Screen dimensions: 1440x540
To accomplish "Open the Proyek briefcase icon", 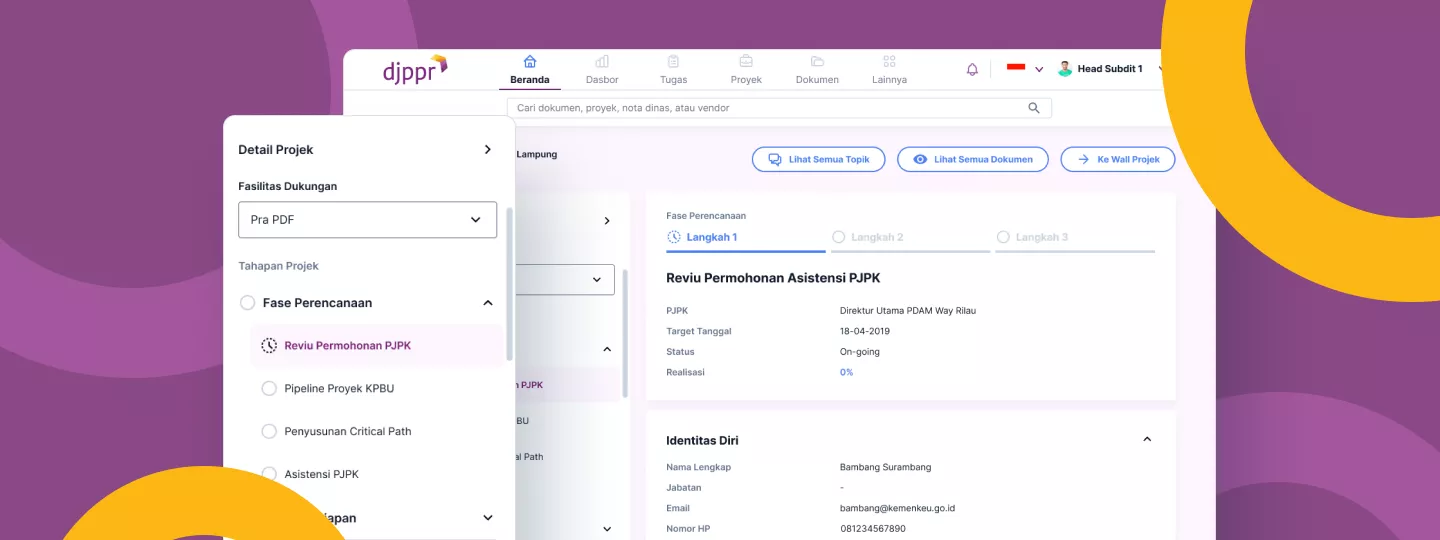I will tap(746, 61).
